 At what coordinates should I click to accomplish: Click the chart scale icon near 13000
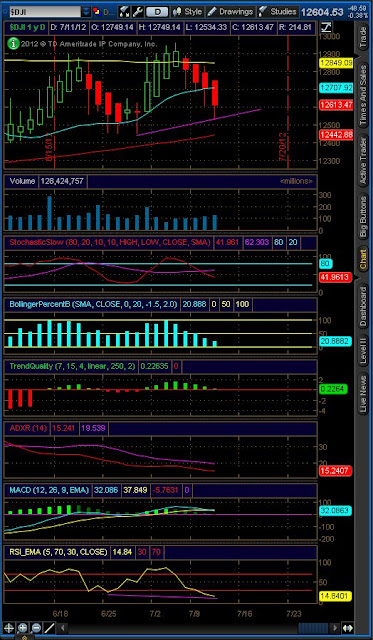point(326,28)
